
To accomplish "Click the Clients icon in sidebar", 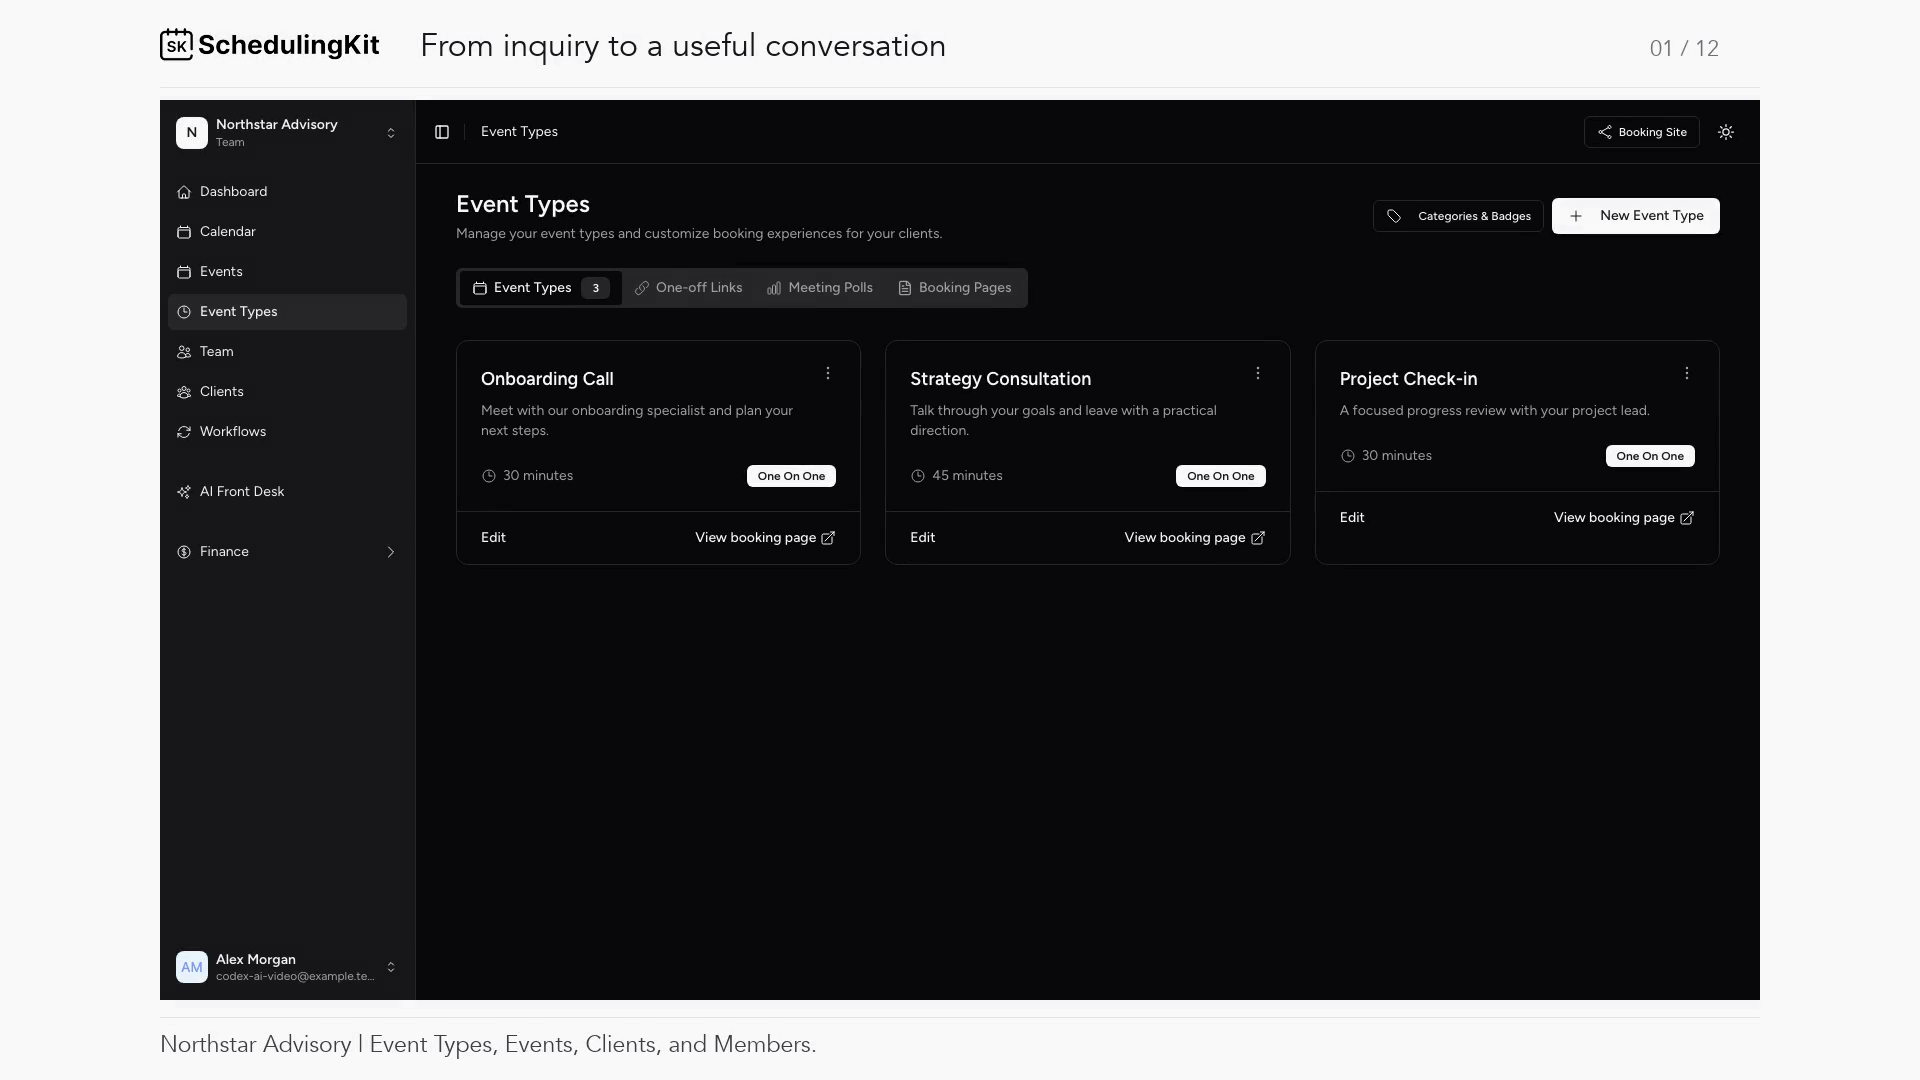I will [184, 392].
